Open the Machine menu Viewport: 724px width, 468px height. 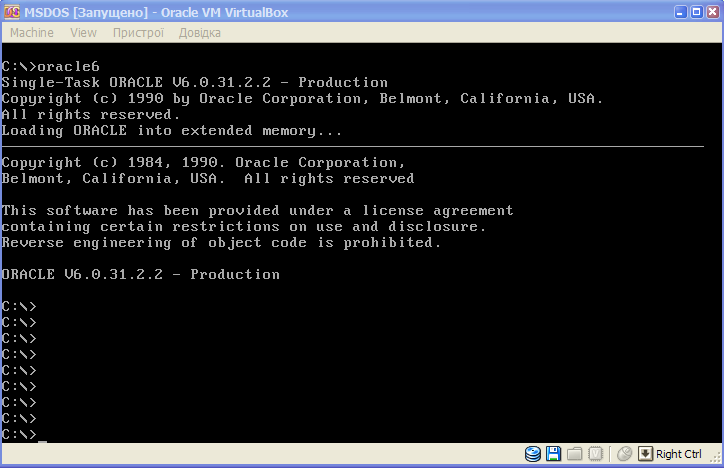click(x=31, y=33)
